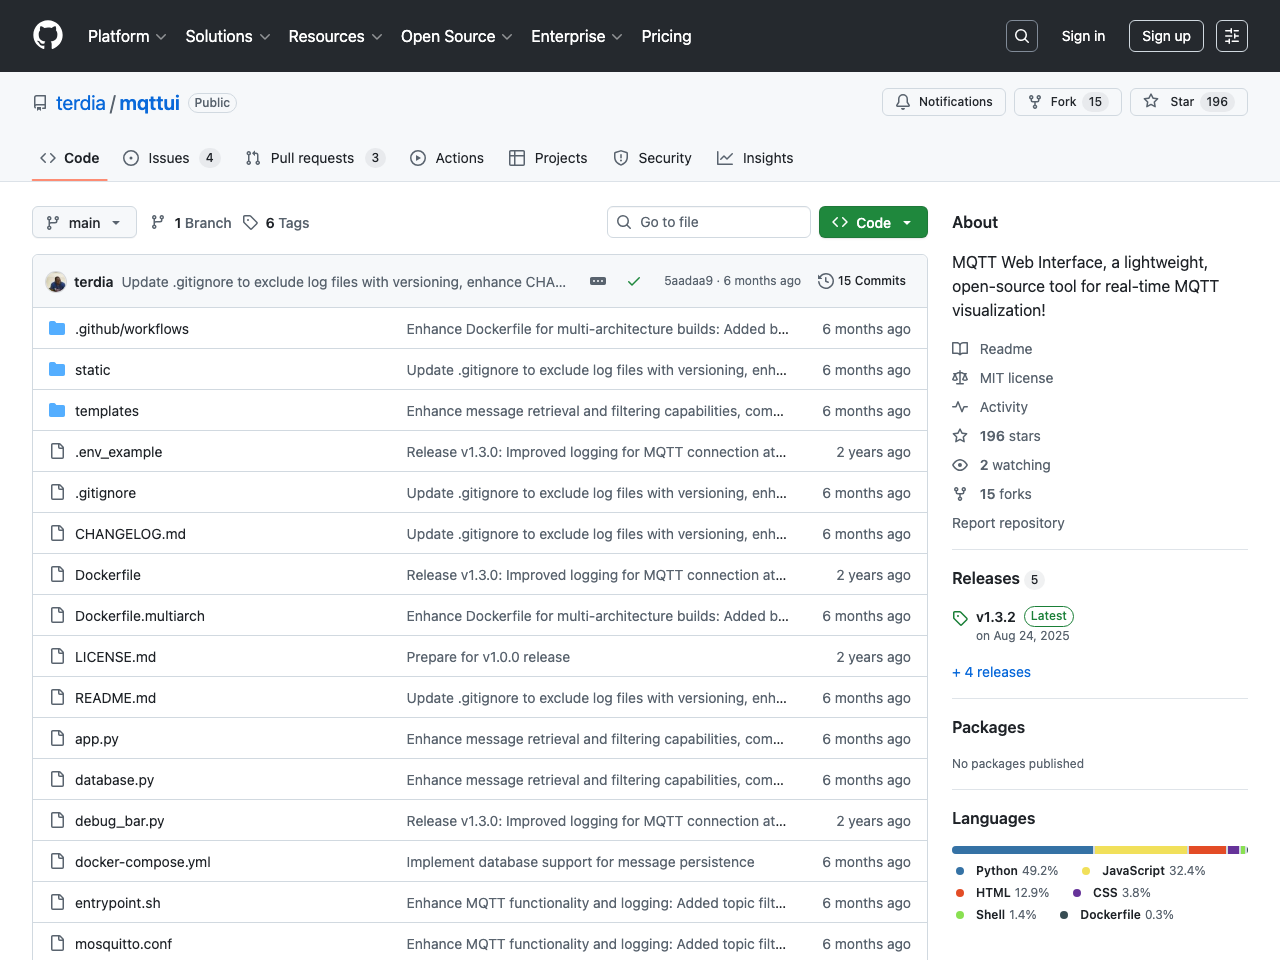Expand the Resources menu in header

pos(334,36)
